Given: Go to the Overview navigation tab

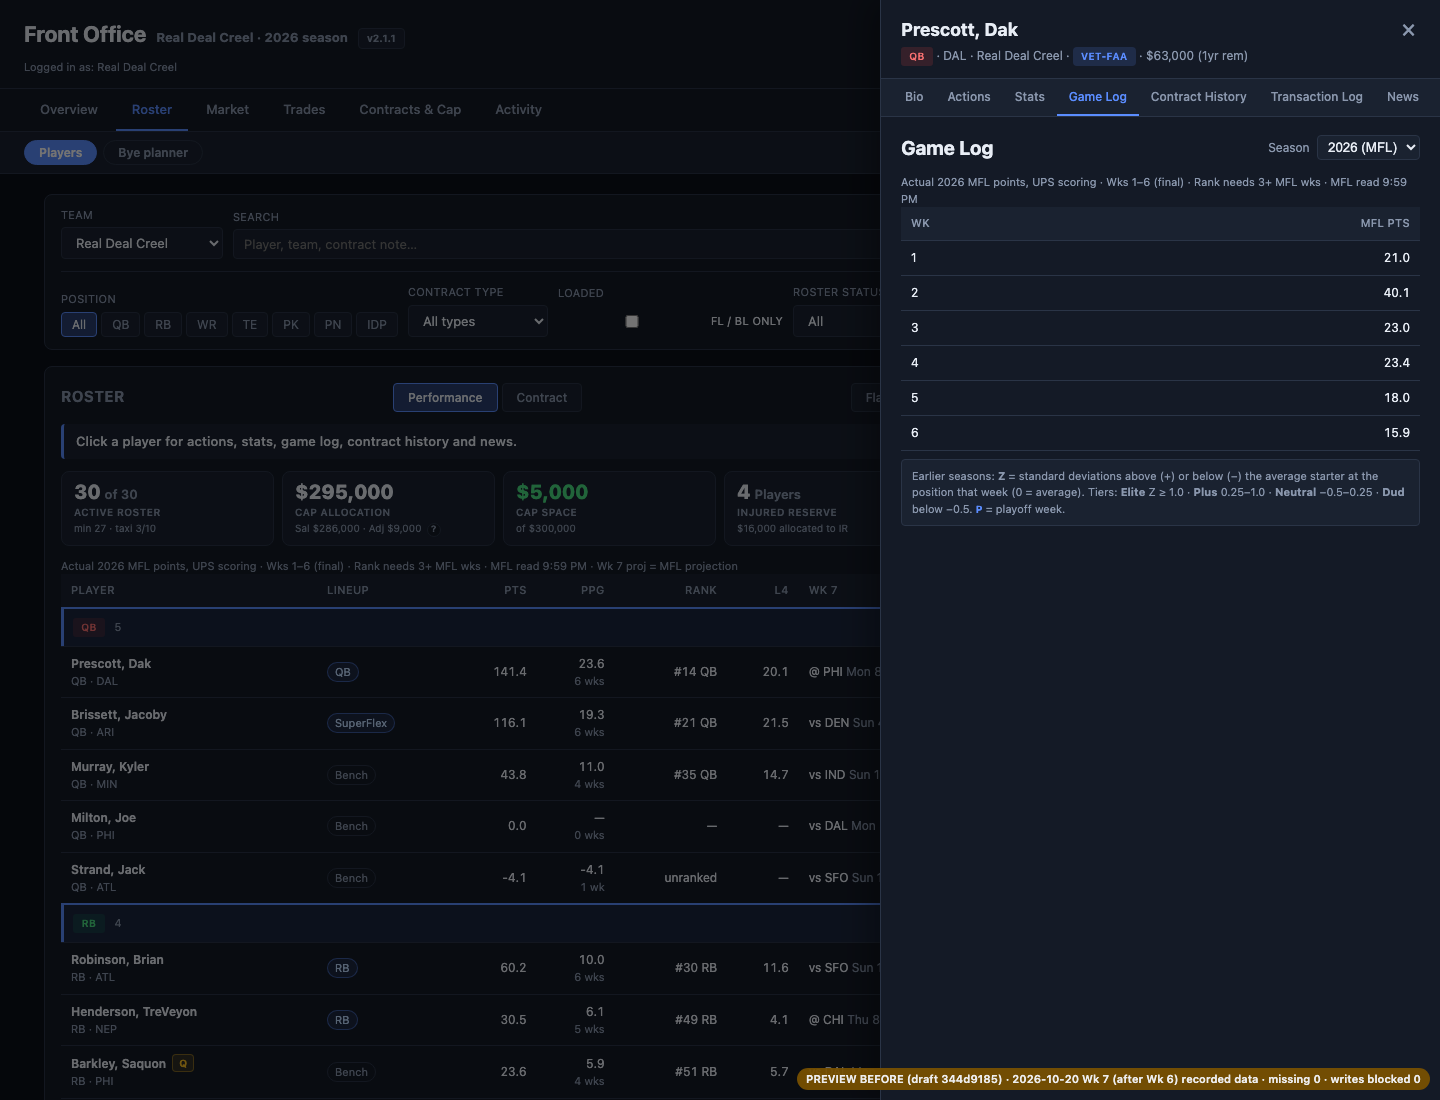Looking at the screenshot, I should tap(69, 110).
